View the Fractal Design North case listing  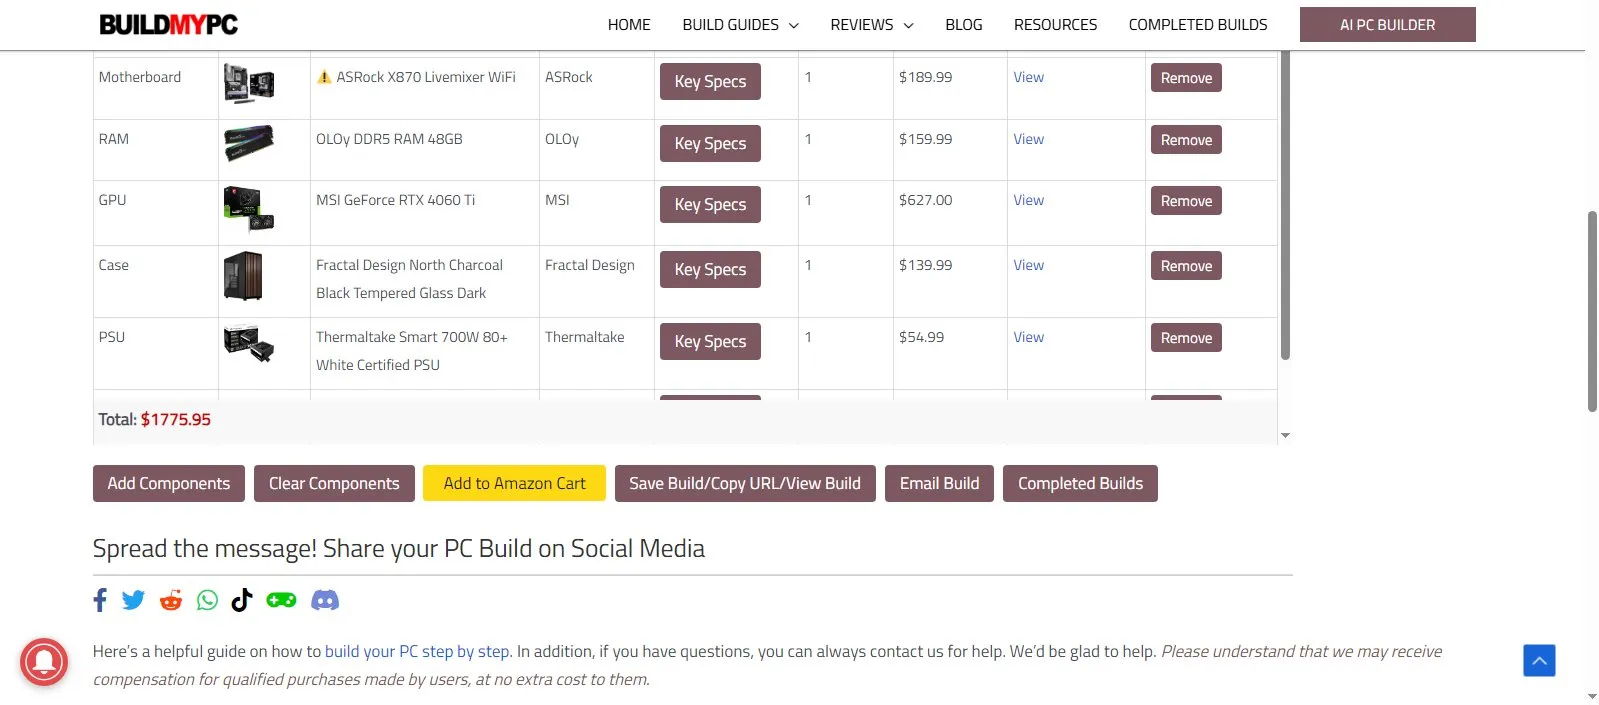[x=1028, y=265]
